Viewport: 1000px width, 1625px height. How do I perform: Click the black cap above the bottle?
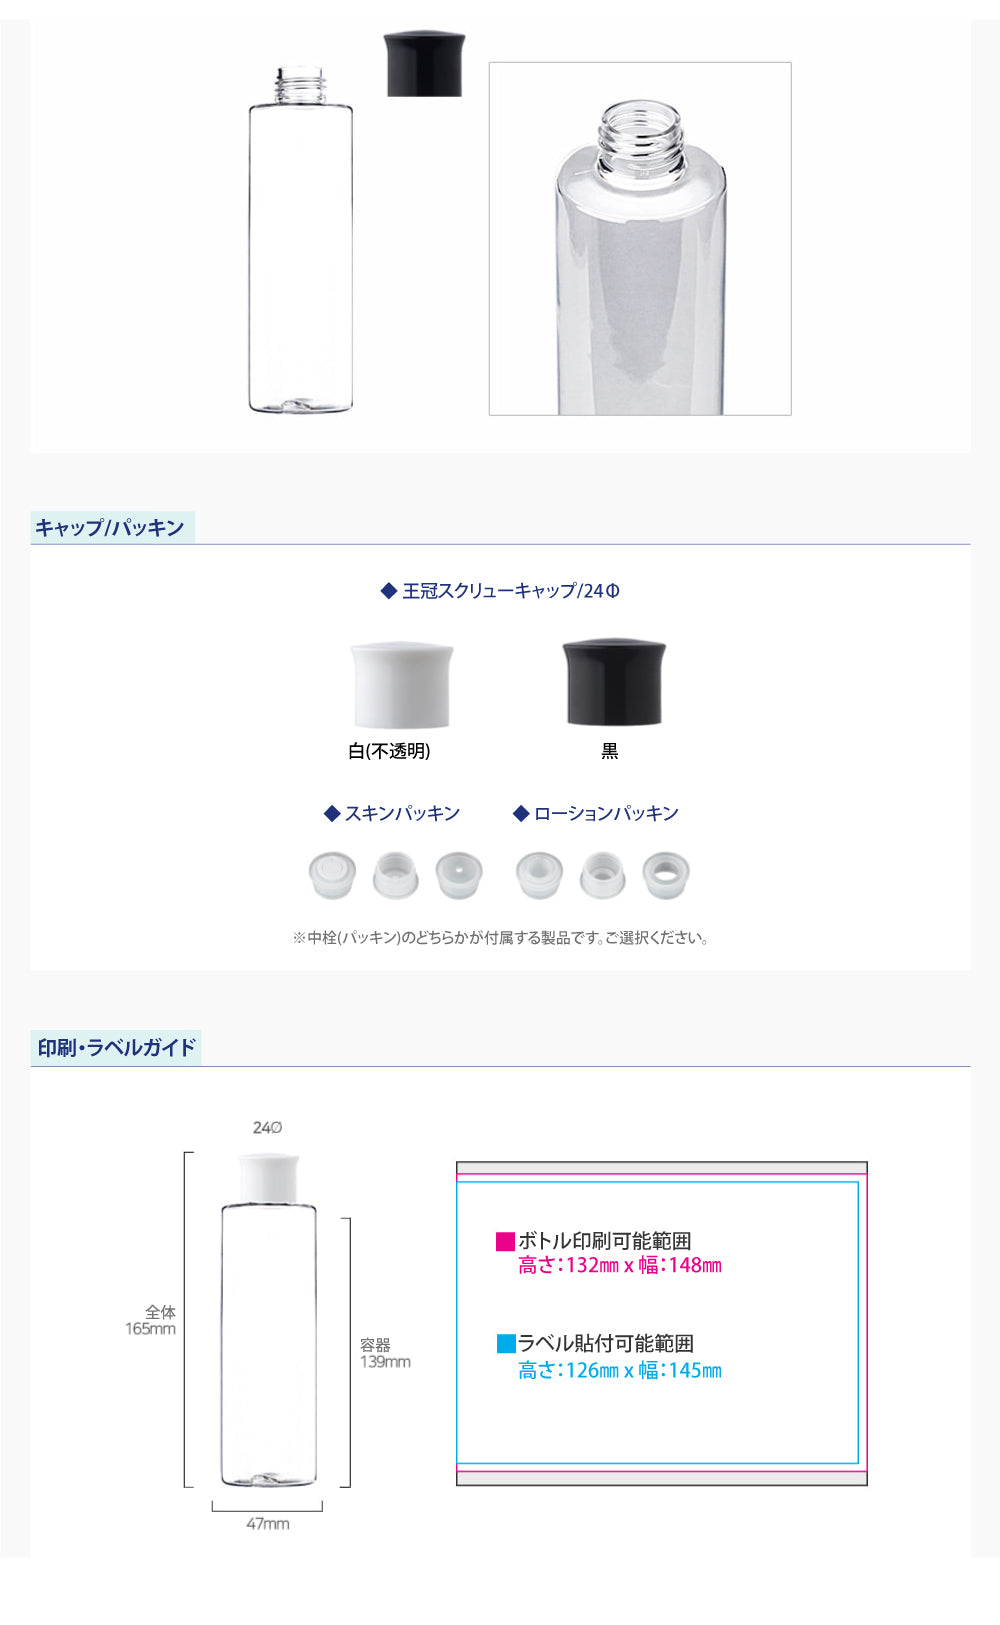pos(424,64)
